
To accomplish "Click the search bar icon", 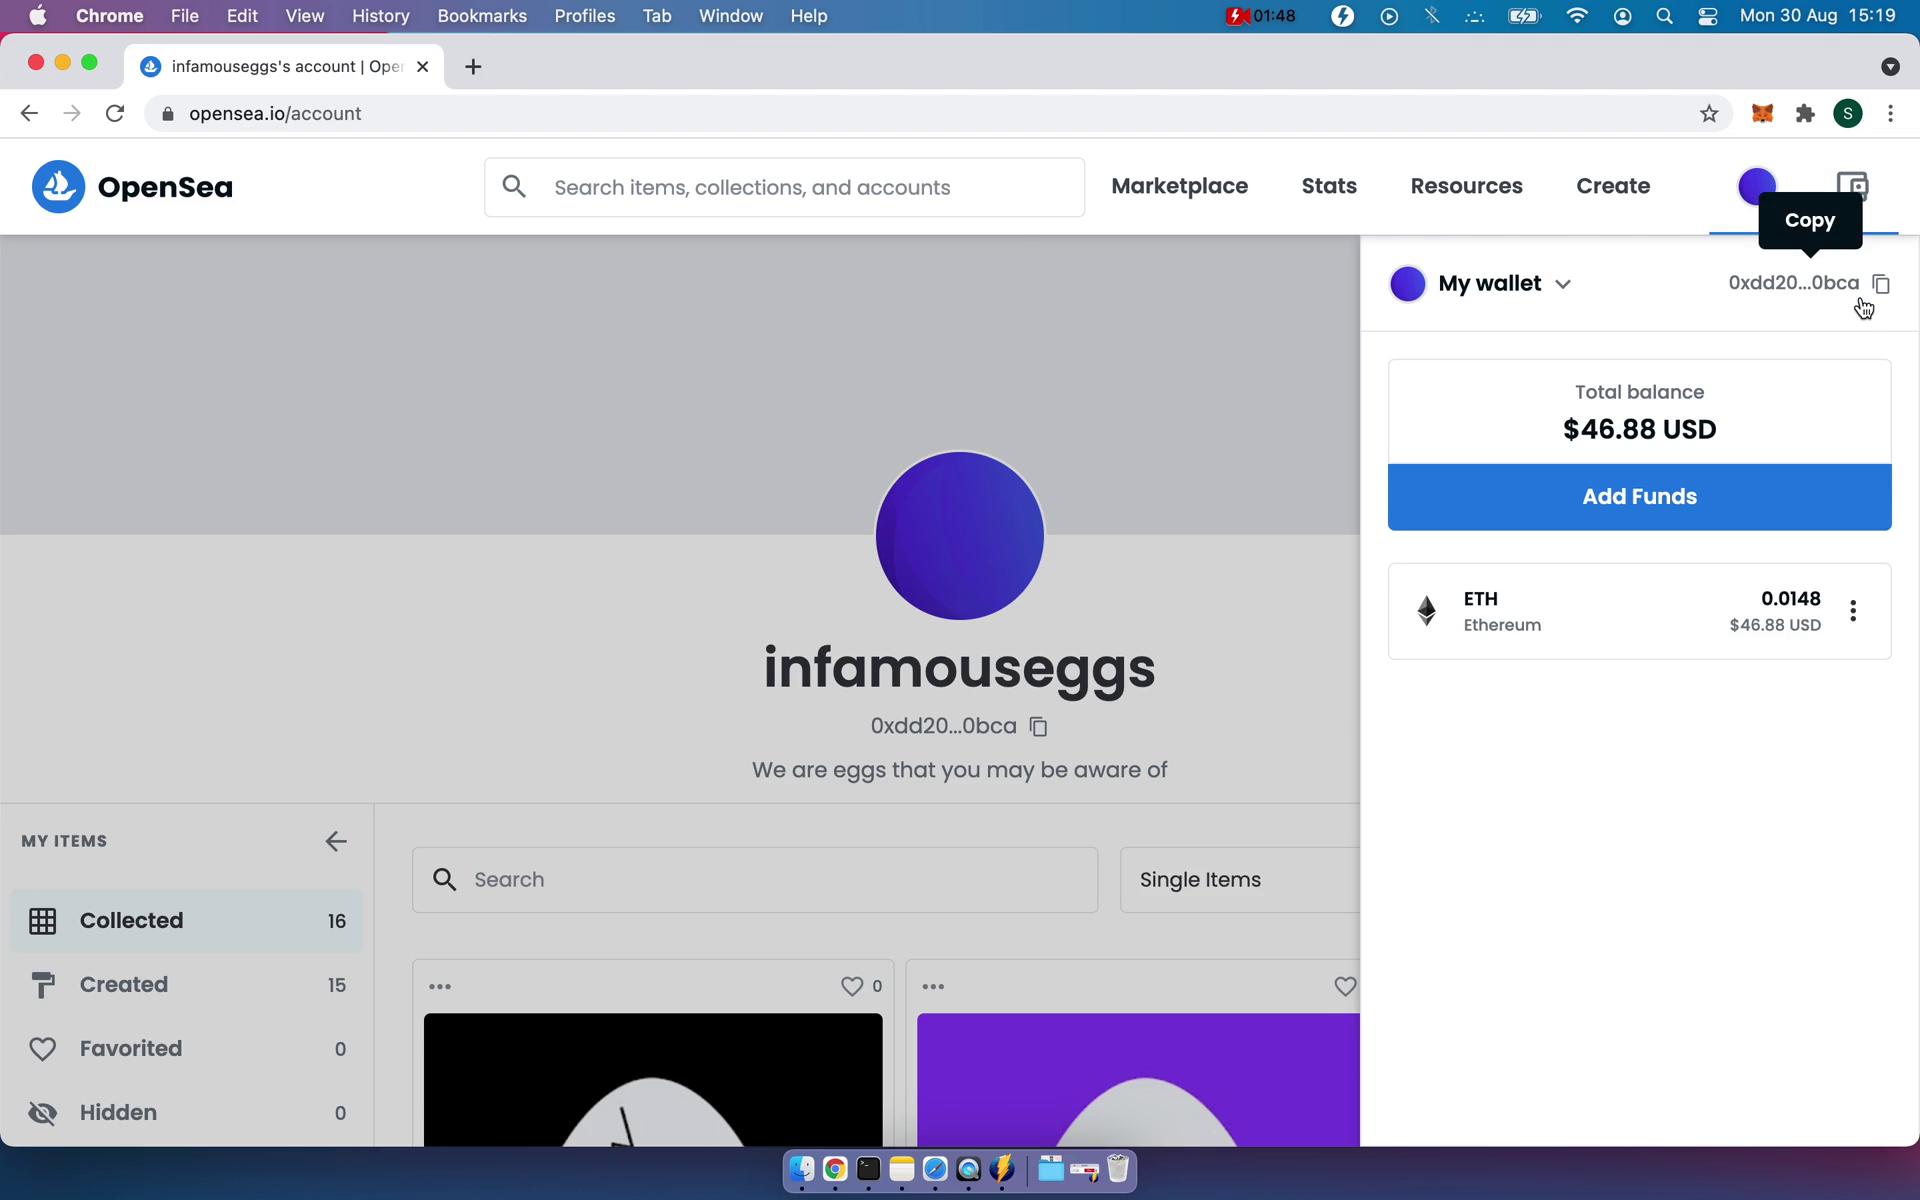I will 513,187.
